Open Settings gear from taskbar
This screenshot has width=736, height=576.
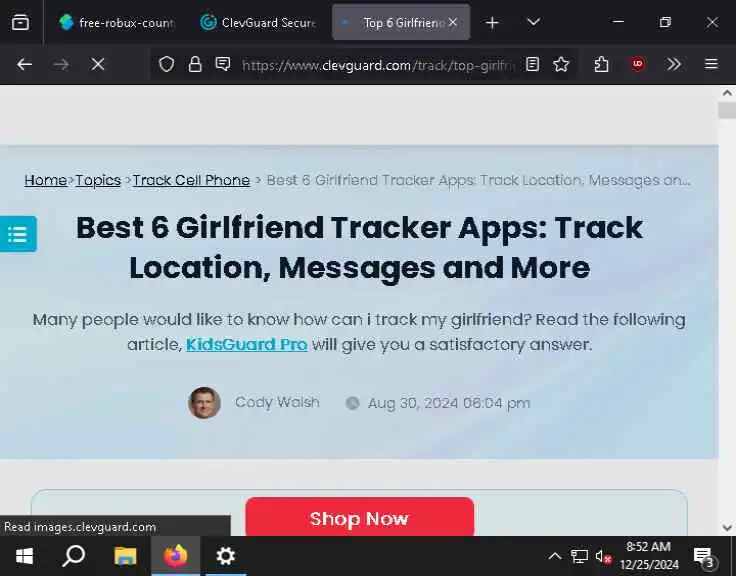pos(225,556)
